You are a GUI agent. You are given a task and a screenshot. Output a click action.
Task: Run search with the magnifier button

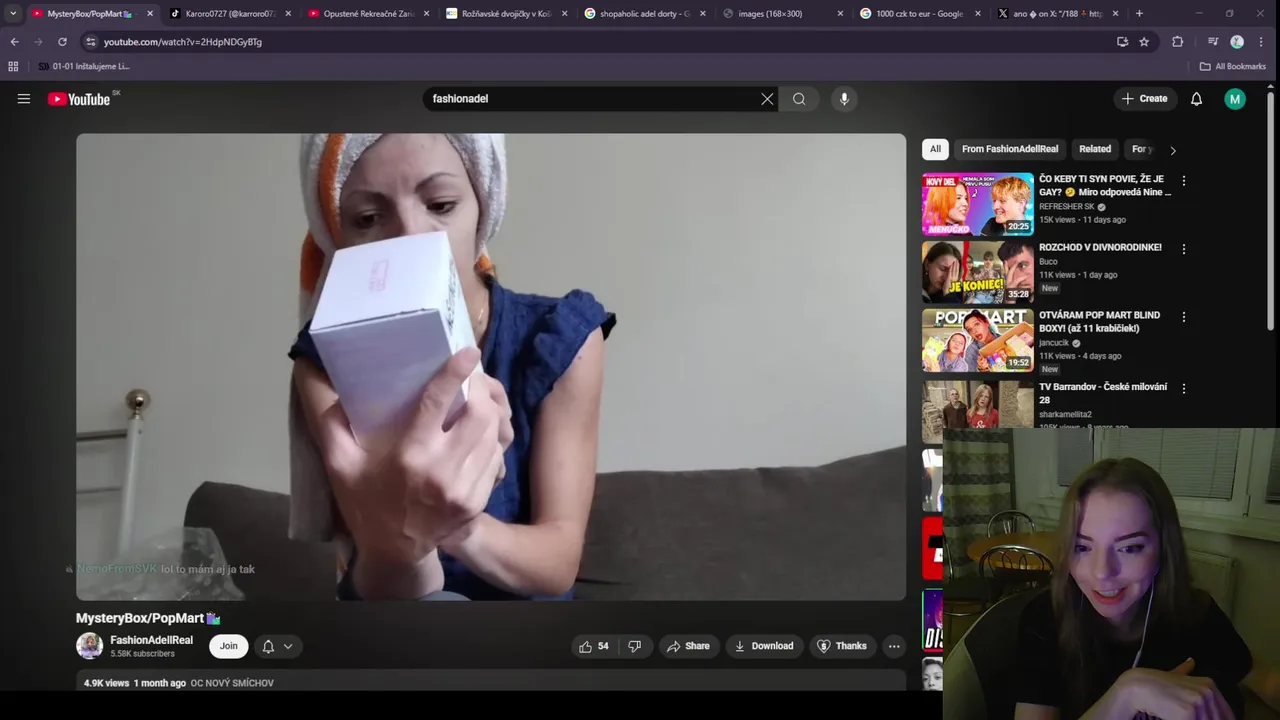[799, 99]
